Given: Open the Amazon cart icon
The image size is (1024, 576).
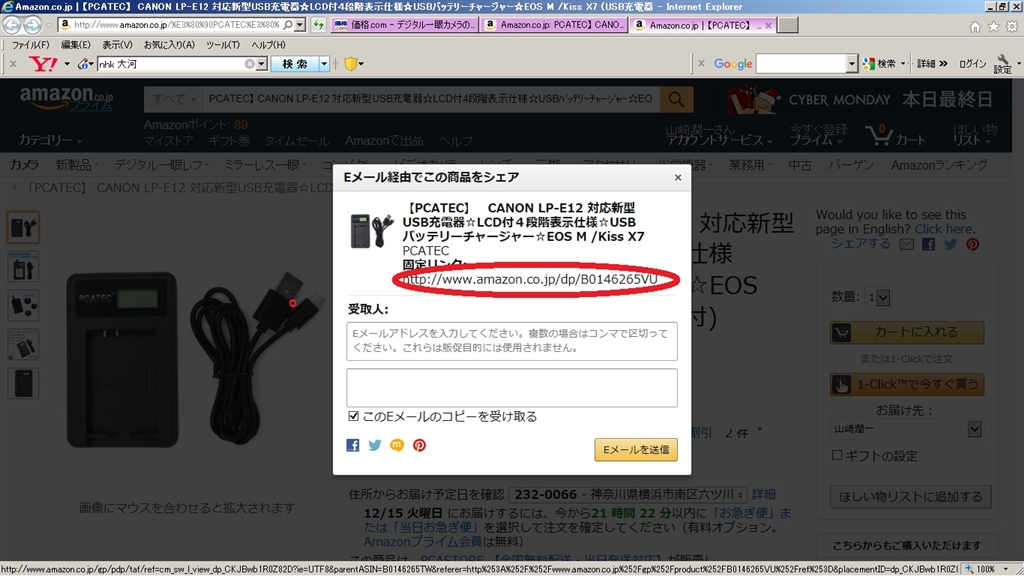Looking at the screenshot, I should pyautogui.click(x=879, y=135).
